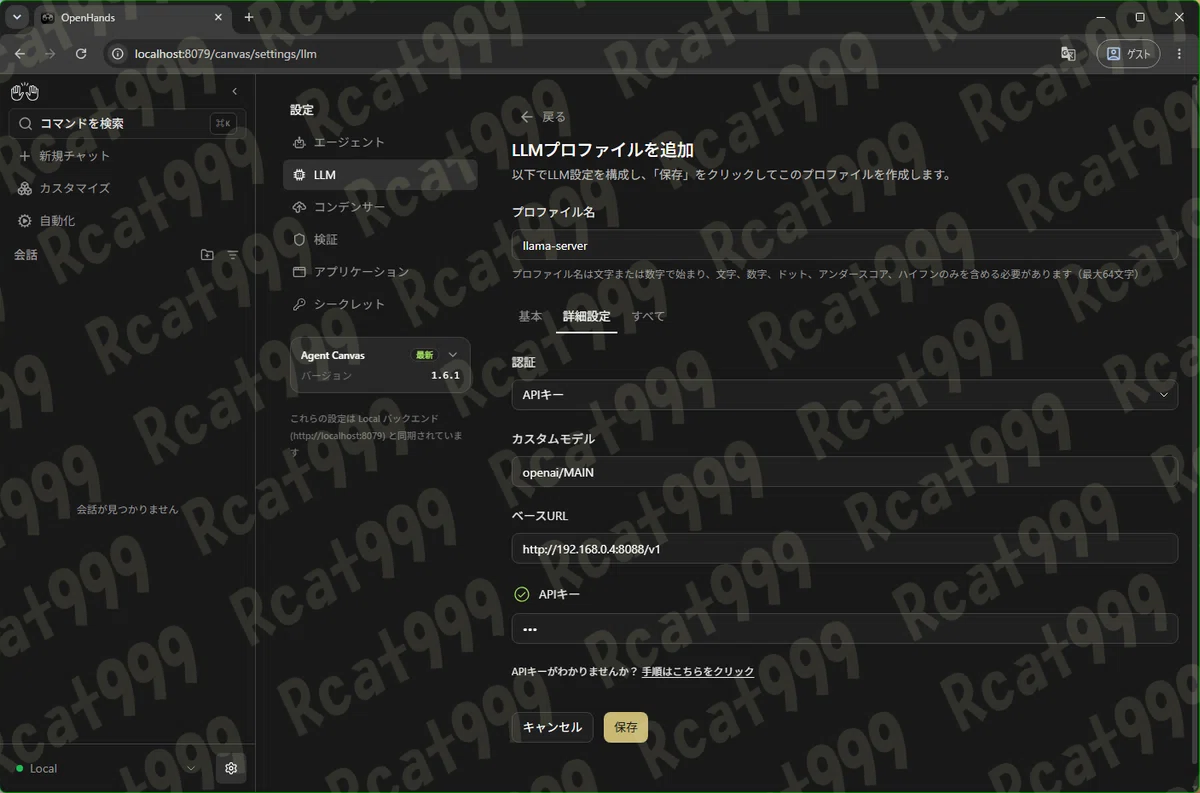
Task: Edit the カスタムモデル field openai/MAIN
Action: click(845, 472)
